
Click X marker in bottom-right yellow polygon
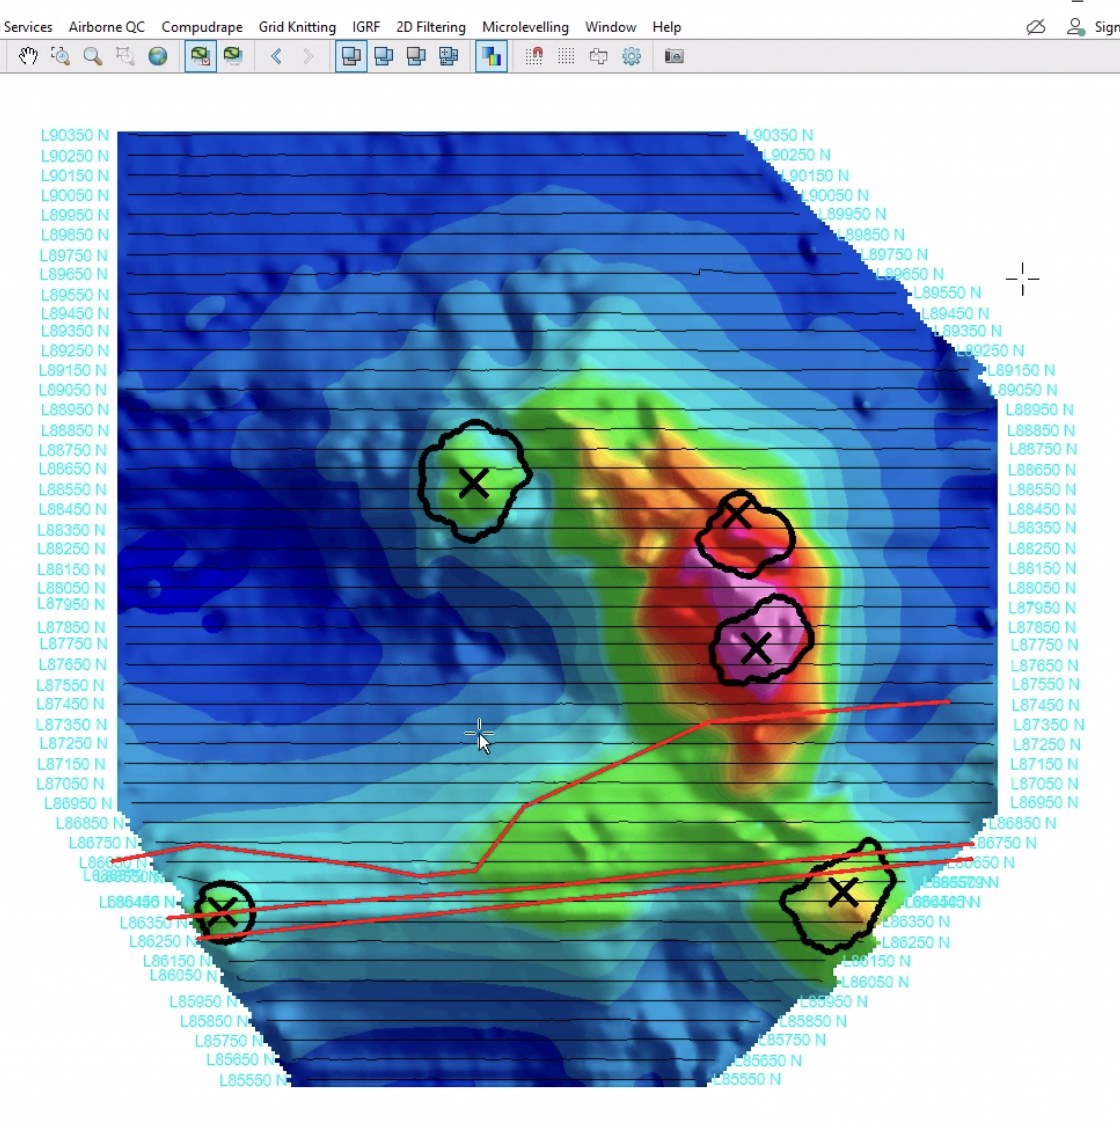843,892
